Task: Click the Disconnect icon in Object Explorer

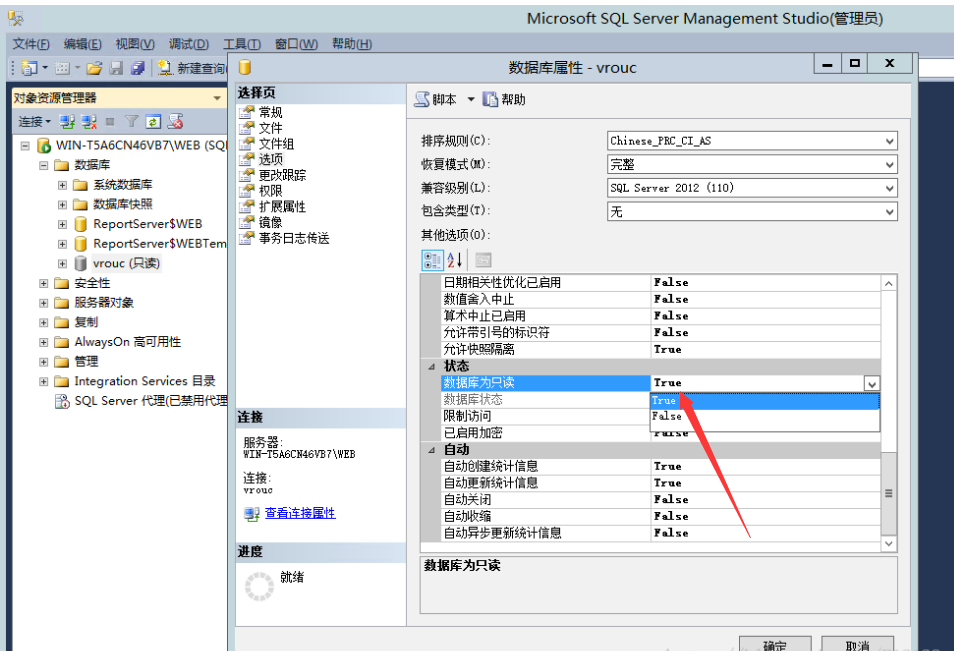Action: tap(89, 122)
